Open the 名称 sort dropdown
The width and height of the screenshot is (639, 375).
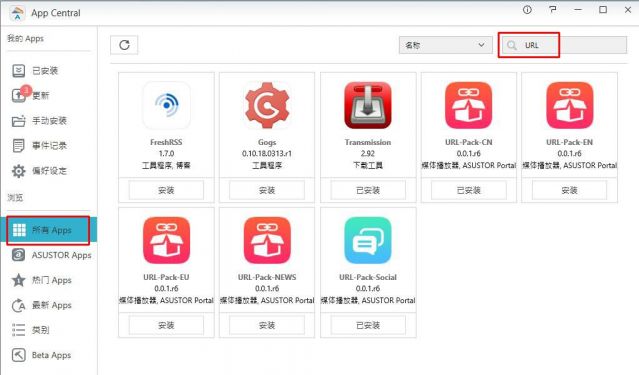[x=445, y=45]
